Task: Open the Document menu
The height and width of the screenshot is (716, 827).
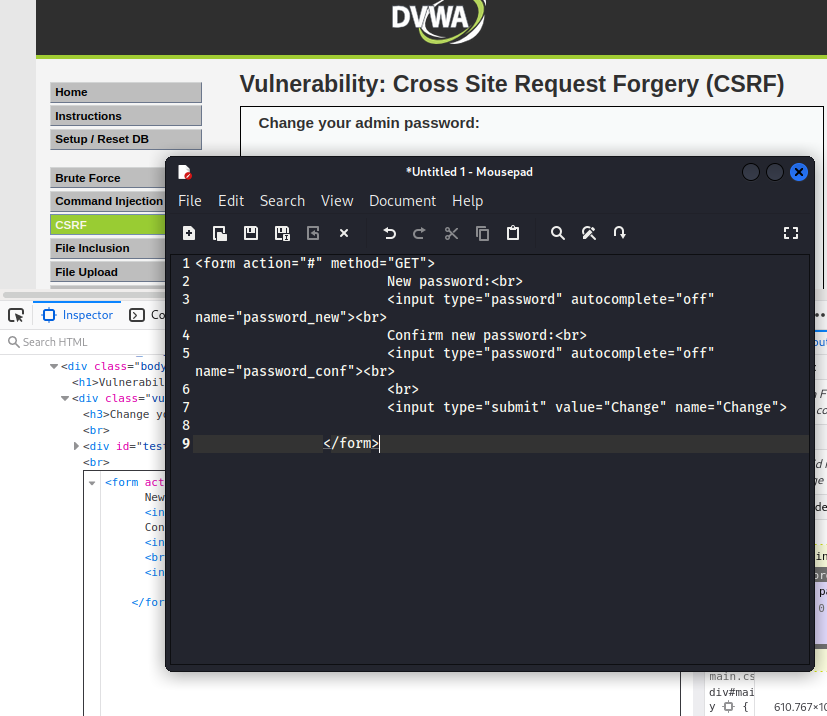Action: coord(402,200)
